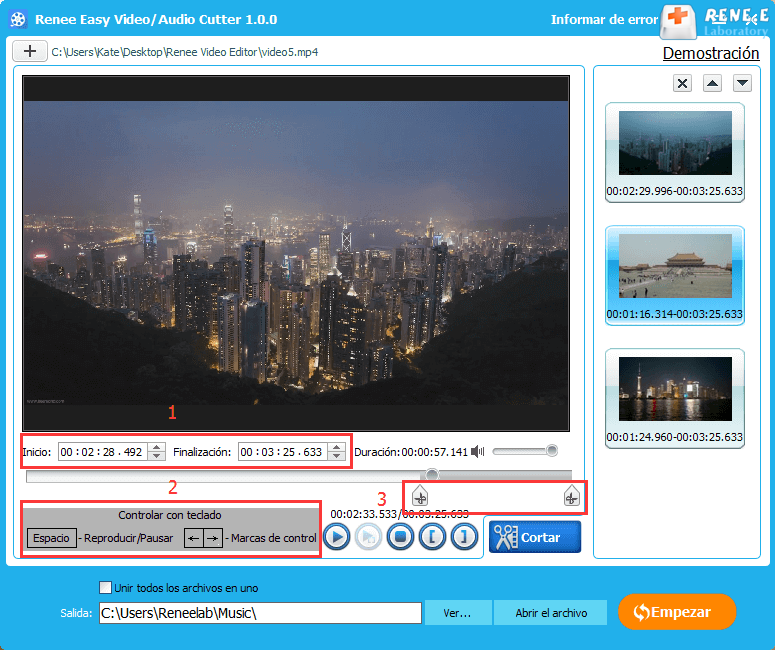Screen dimensions: 775x650
Task: Mute audio using the speaker icon
Action: 477,451
